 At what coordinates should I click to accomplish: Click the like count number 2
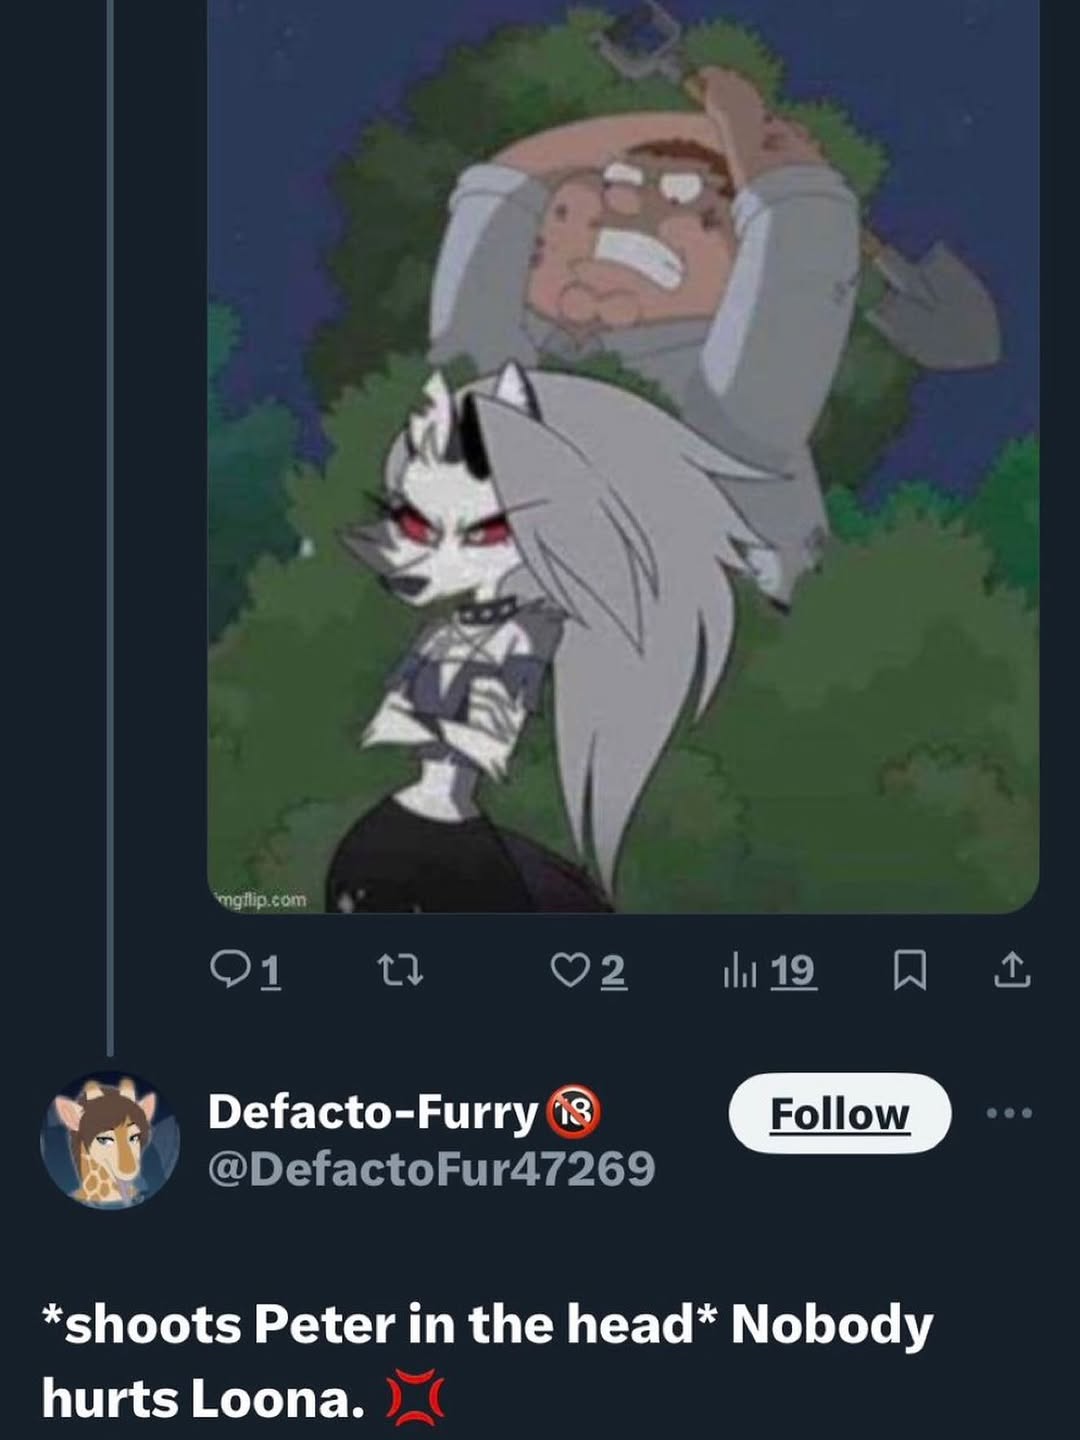pyautogui.click(x=613, y=970)
